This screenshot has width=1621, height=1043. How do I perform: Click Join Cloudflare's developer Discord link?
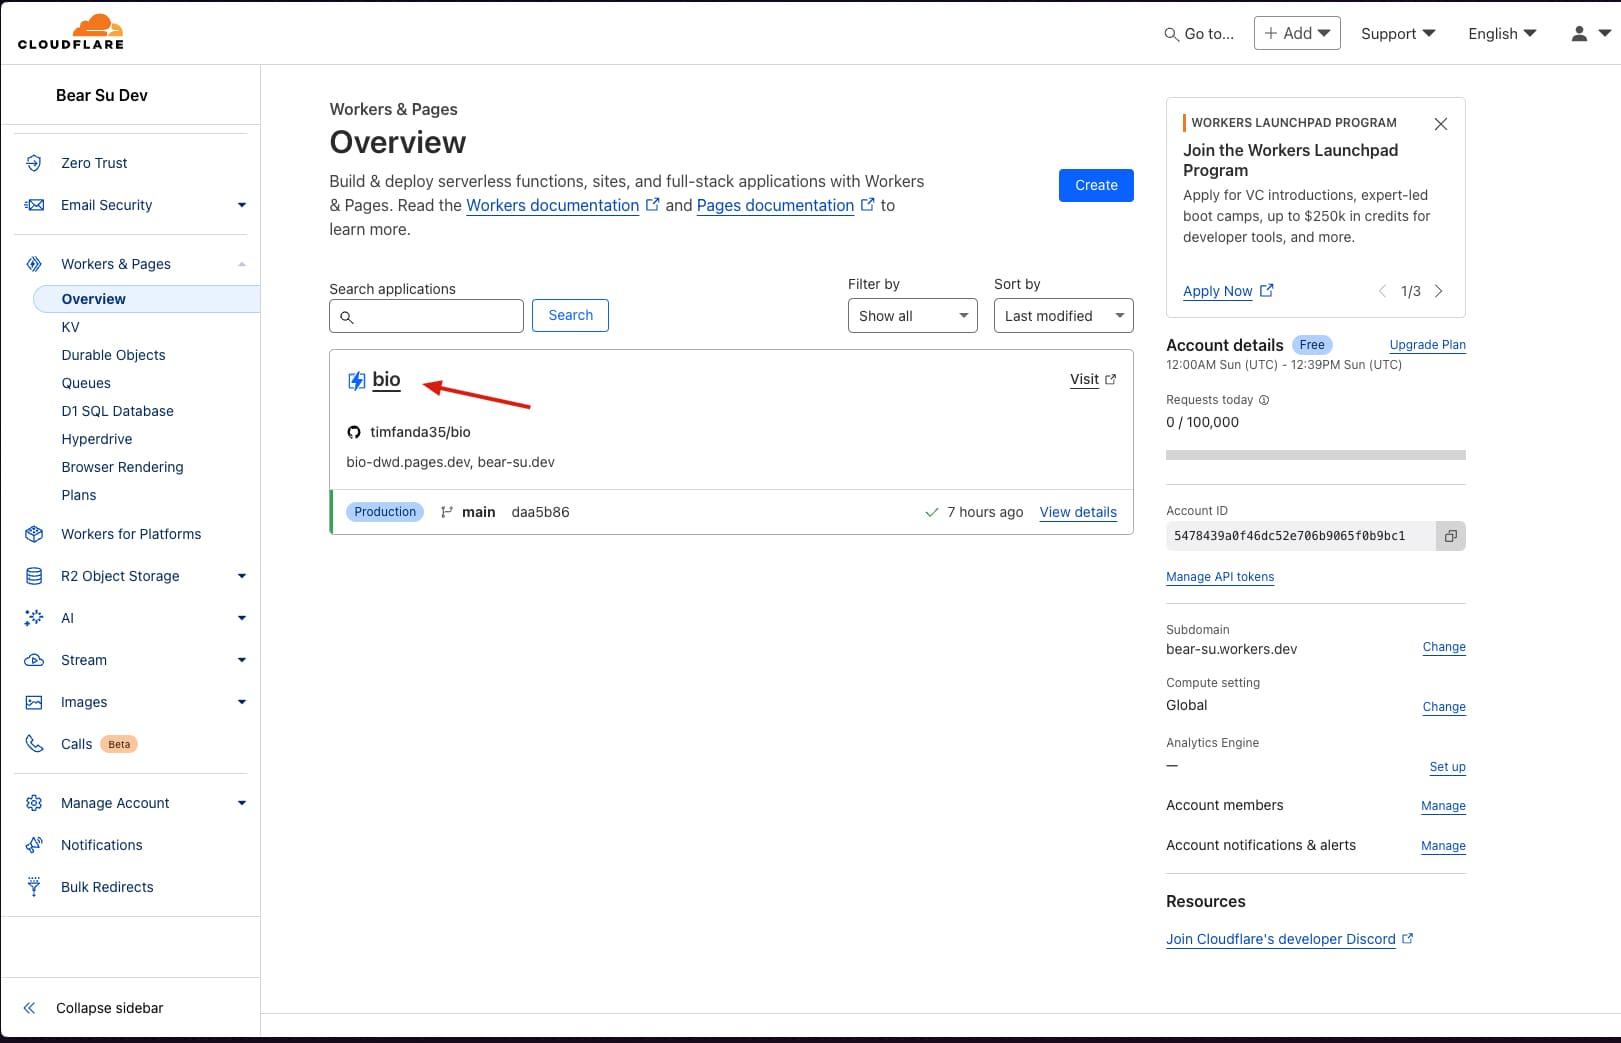[1289, 939]
